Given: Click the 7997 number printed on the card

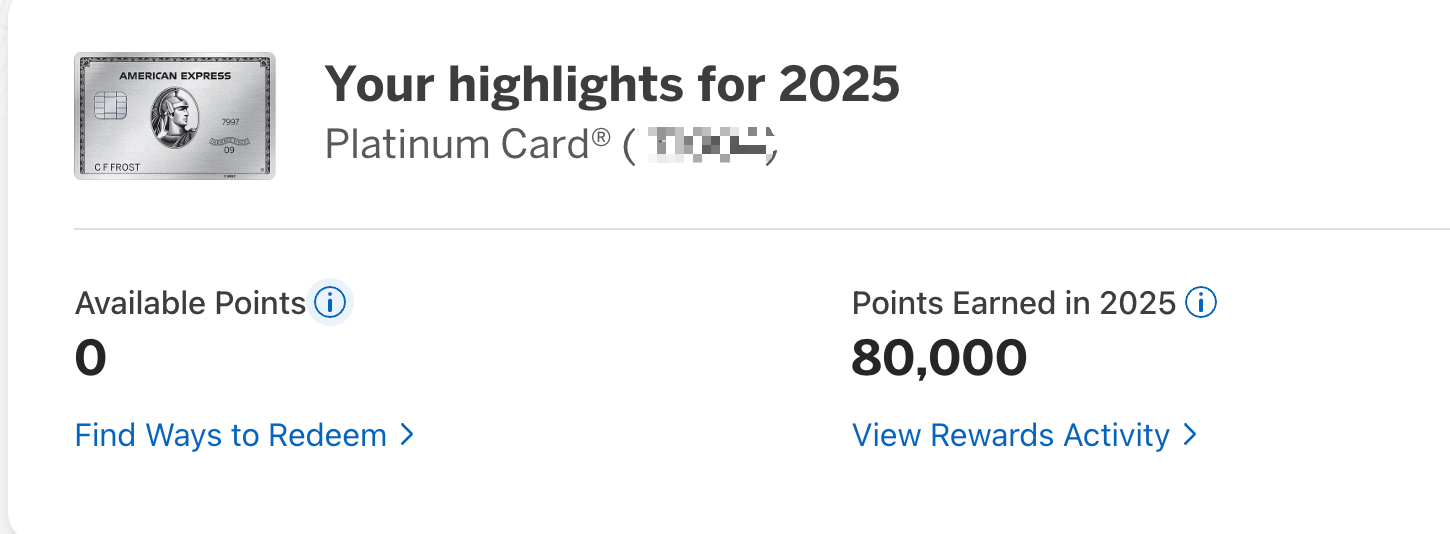Looking at the screenshot, I should [x=231, y=122].
